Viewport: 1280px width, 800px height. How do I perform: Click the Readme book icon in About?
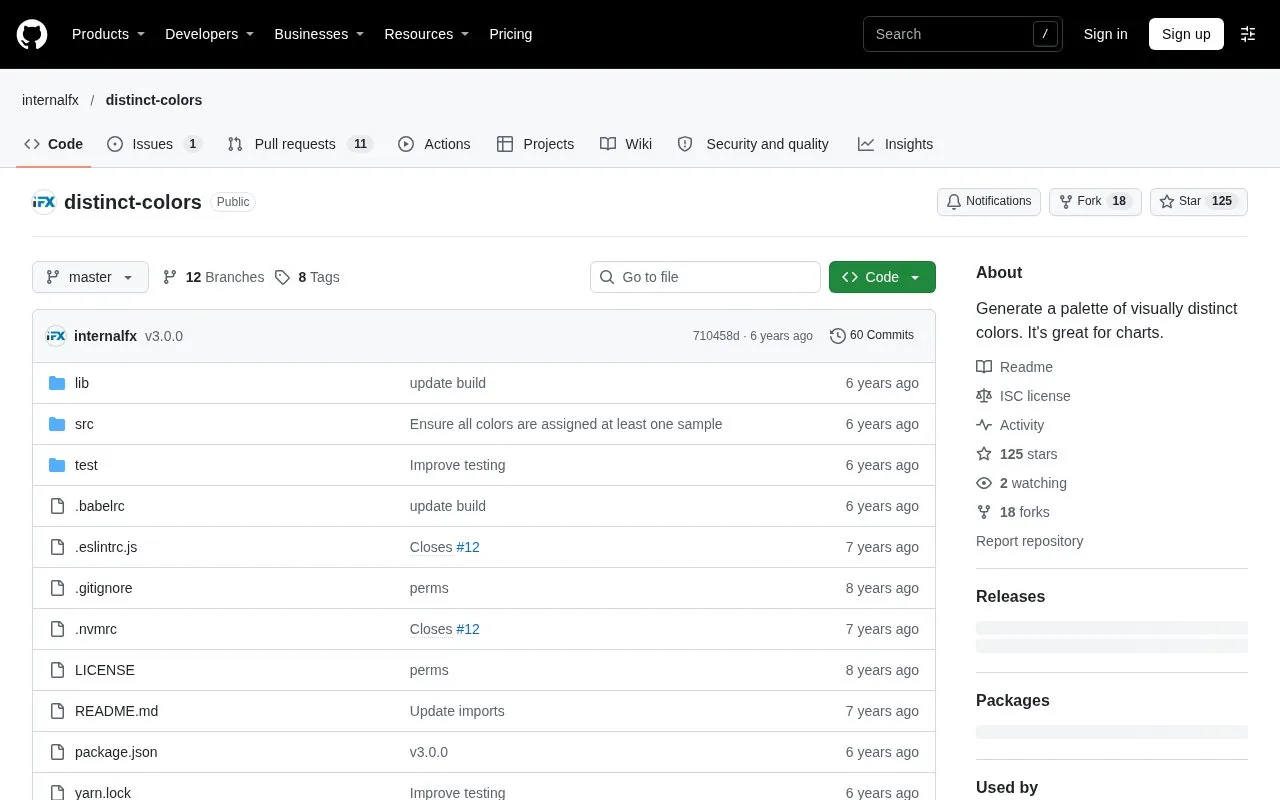[984, 367]
